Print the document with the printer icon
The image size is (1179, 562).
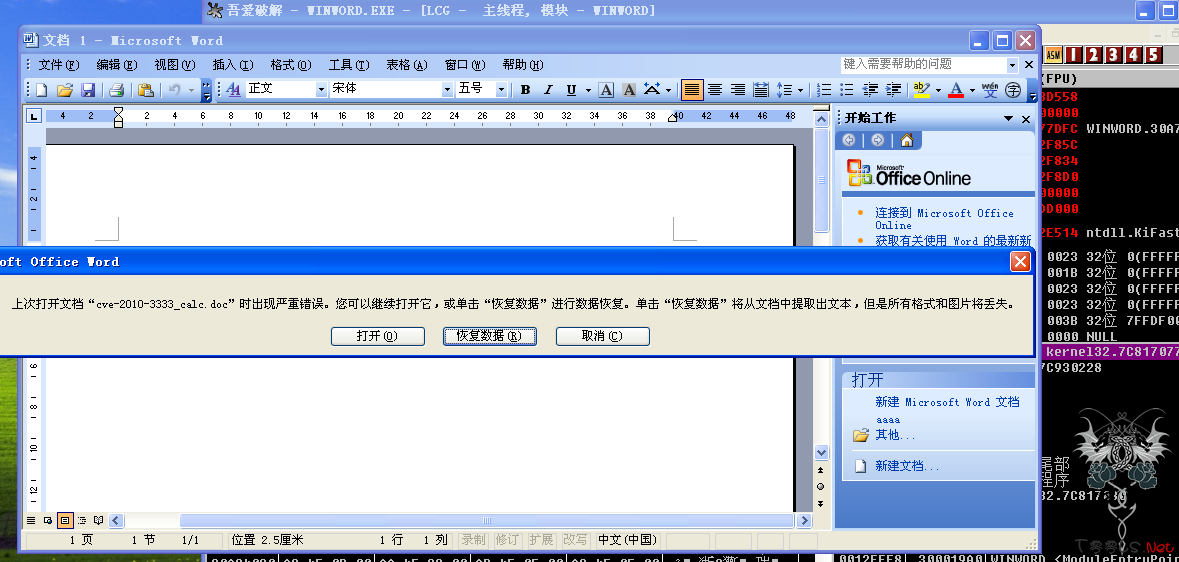[116, 90]
